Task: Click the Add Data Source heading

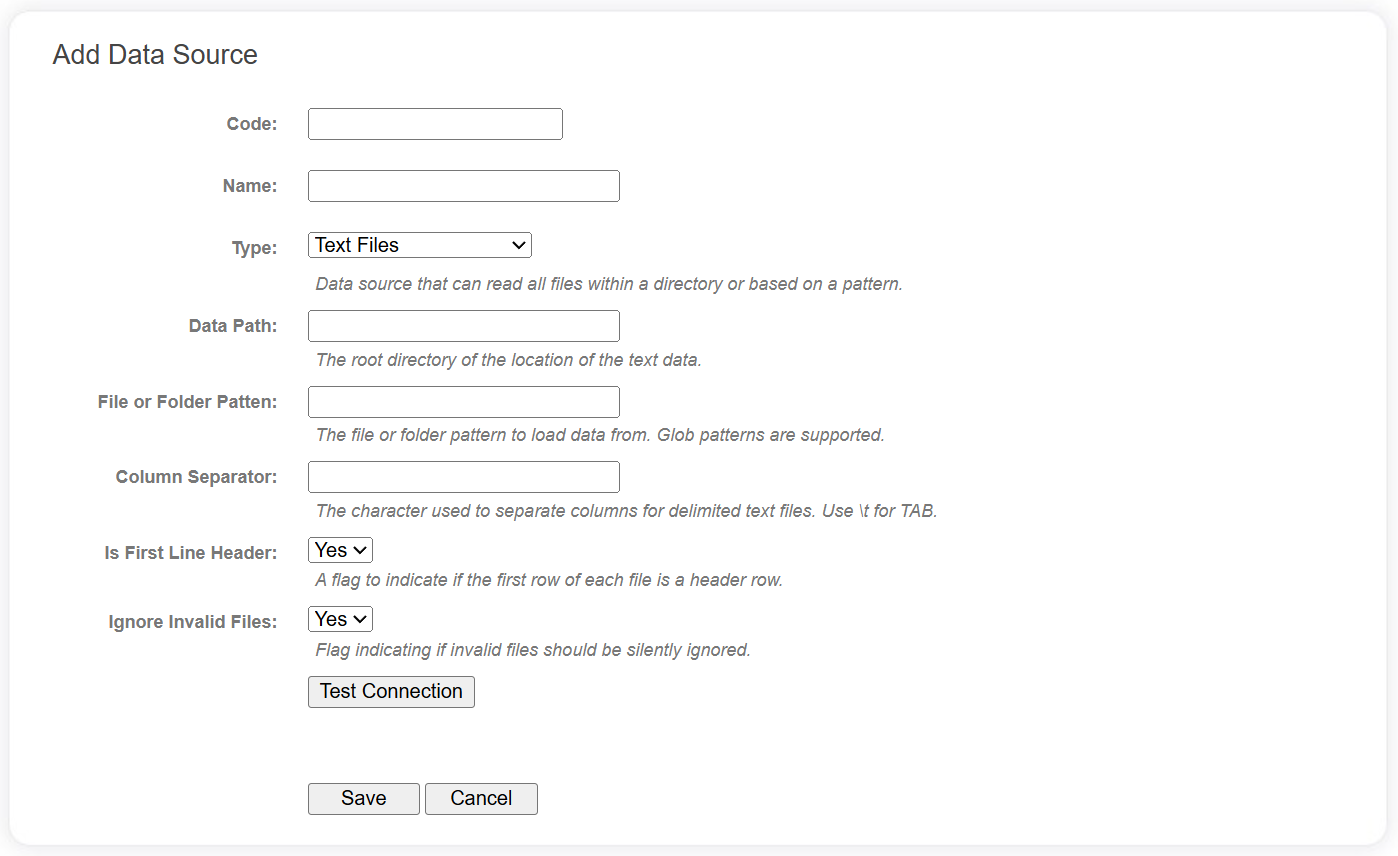Action: point(154,54)
